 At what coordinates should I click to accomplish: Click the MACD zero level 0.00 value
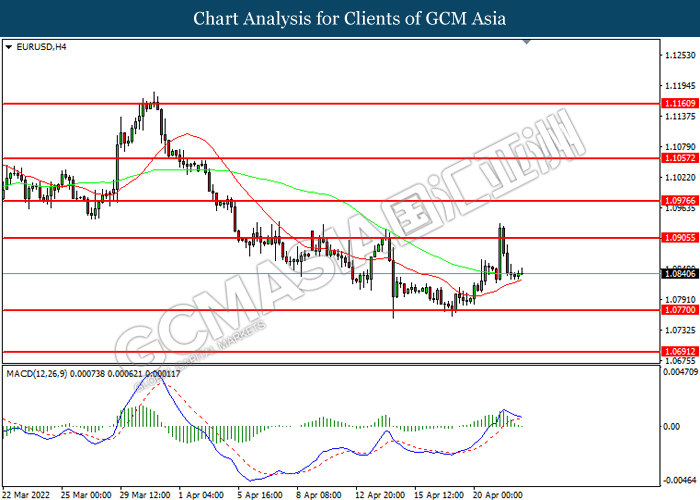point(672,427)
